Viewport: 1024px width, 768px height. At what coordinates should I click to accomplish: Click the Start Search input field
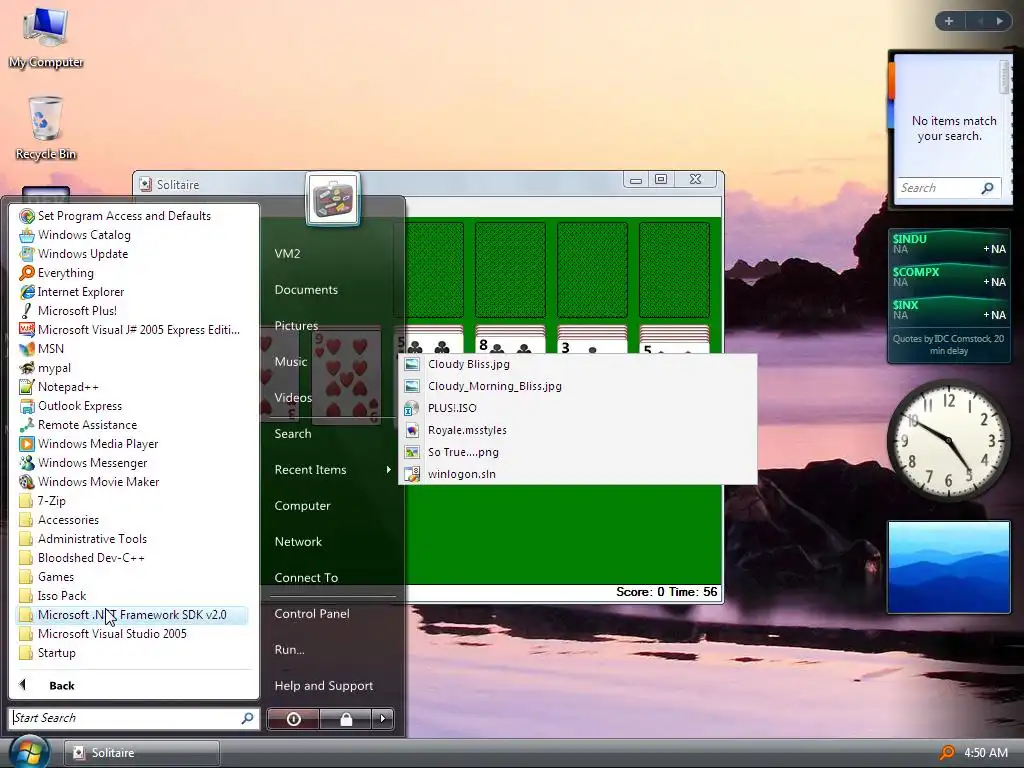point(134,718)
